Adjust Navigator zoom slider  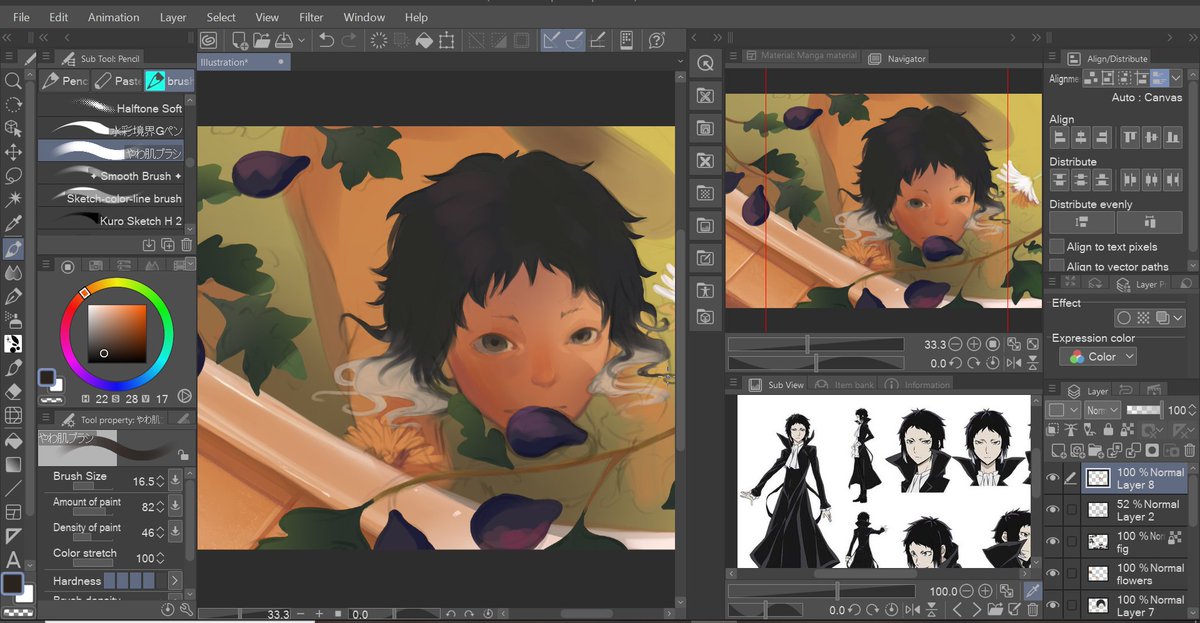[x=816, y=344]
